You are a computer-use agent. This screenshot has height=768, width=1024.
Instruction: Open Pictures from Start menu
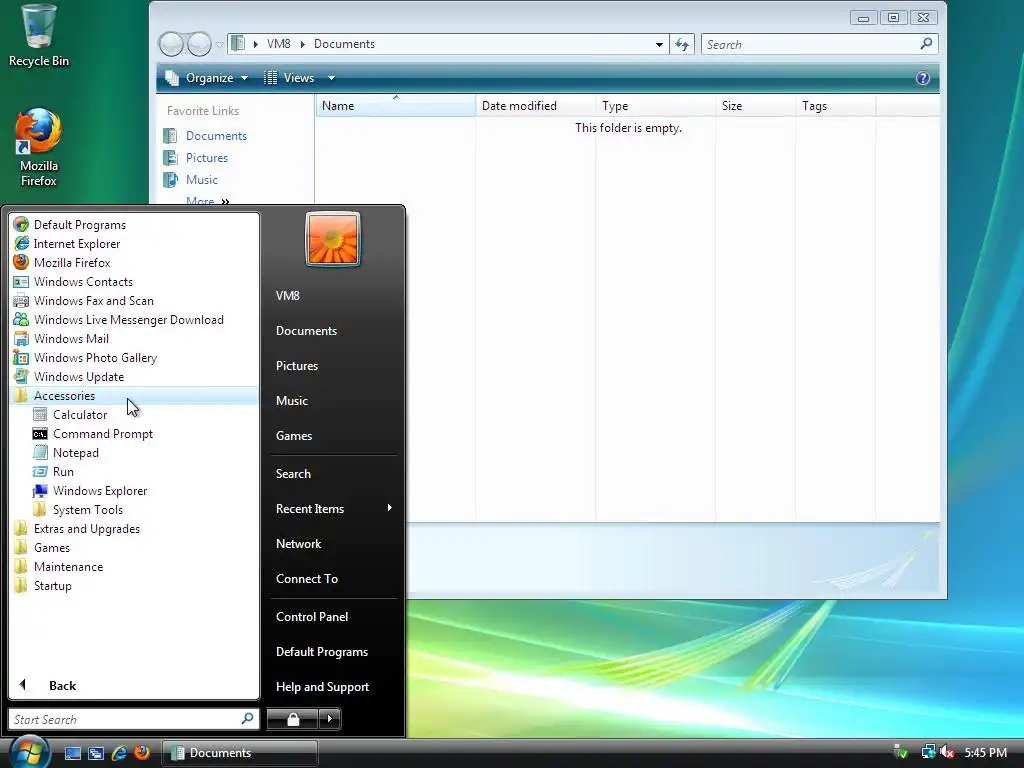(296, 366)
